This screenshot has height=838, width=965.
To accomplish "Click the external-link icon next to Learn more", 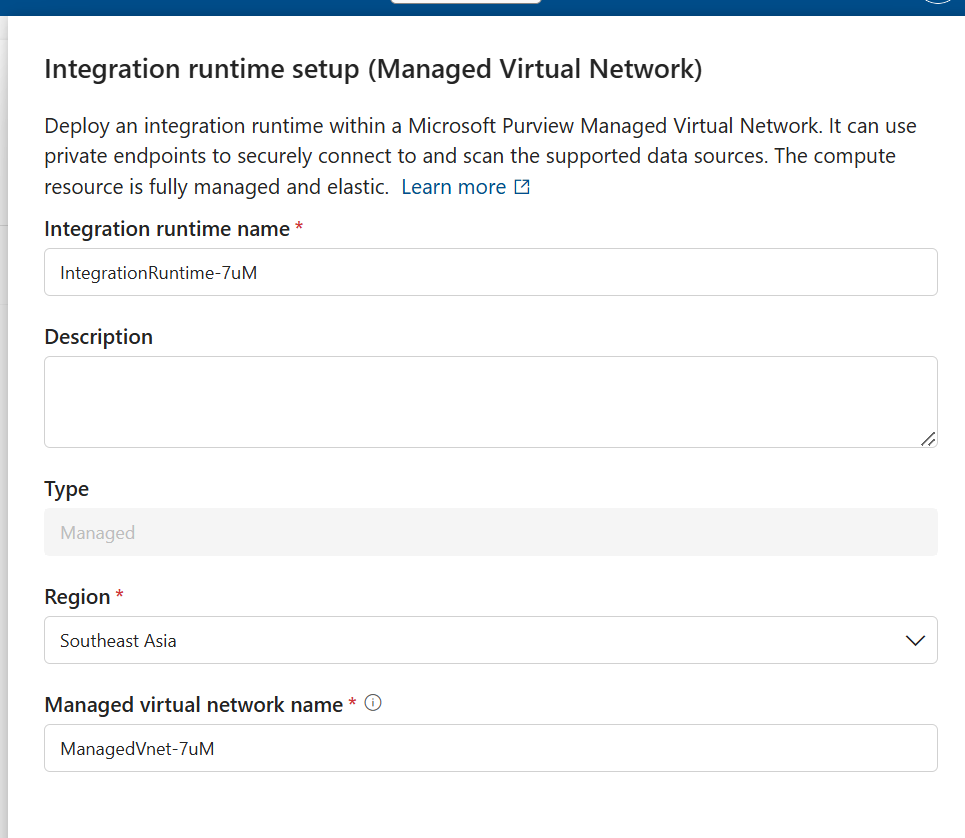I will point(522,186).
